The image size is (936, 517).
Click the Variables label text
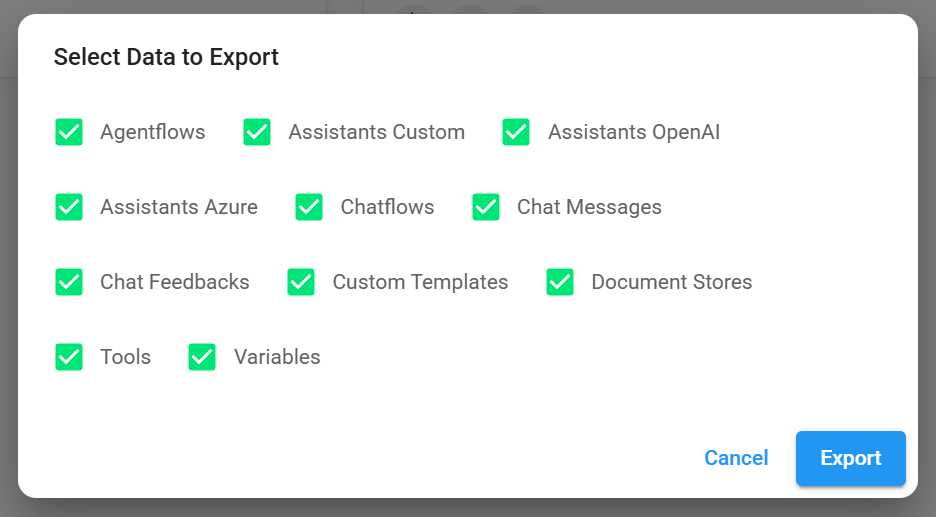[x=277, y=357]
